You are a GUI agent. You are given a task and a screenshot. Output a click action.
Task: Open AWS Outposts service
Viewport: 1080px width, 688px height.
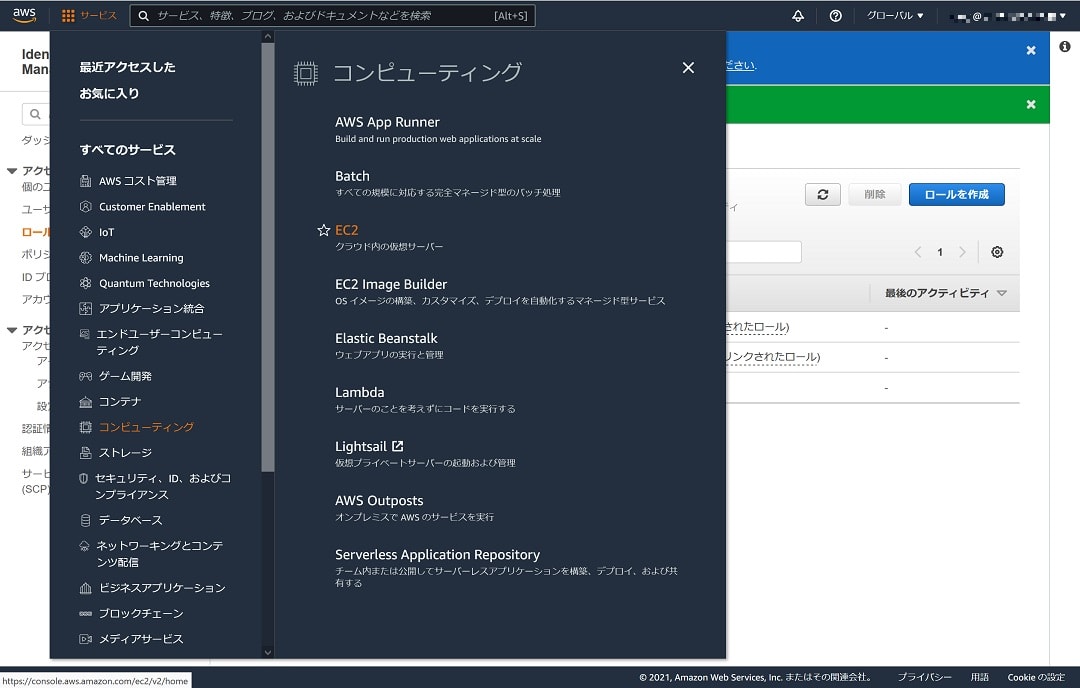tap(379, 501)
